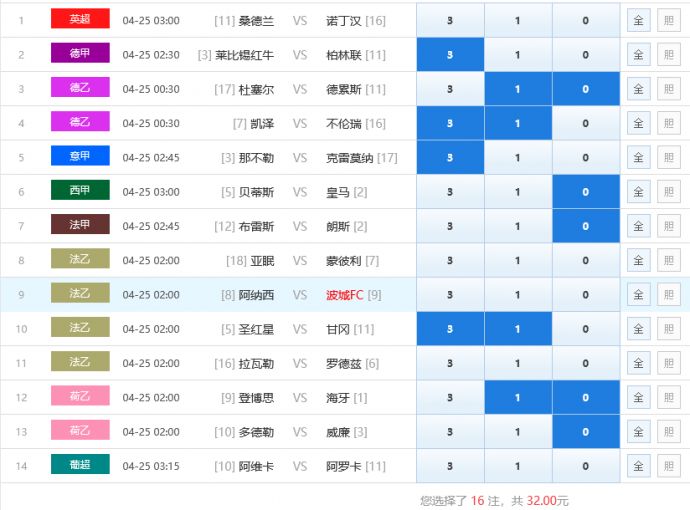The image size is (690, 510).
Task: Mark 多德勒 vs 威廉 as 胆
Action: 667,432
